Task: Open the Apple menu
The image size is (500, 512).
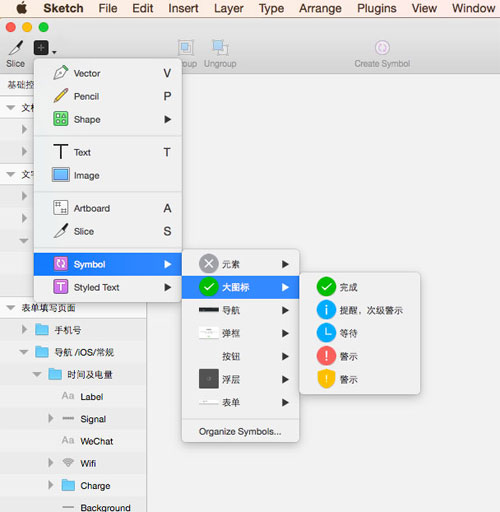Action: point(21,8)
